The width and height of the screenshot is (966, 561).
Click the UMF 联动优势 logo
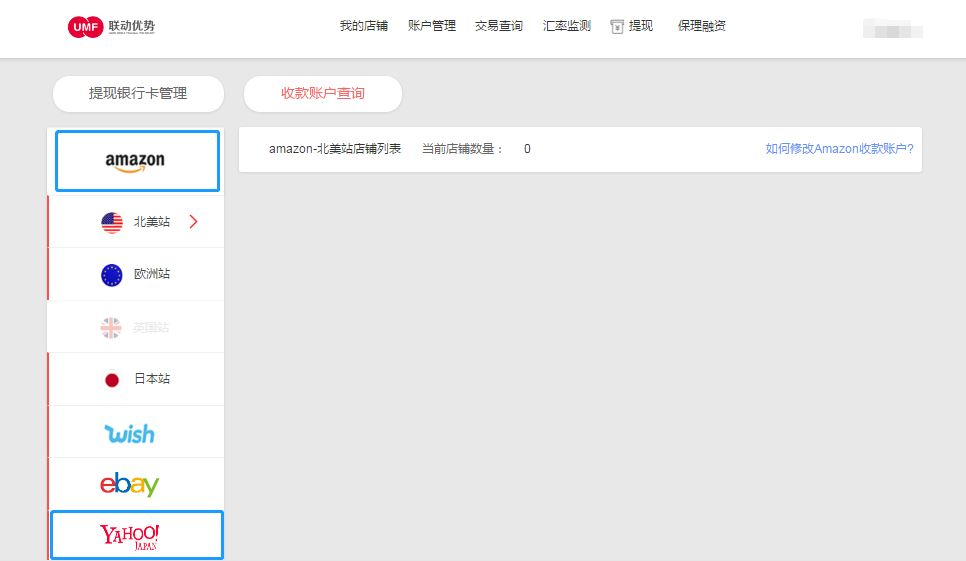(x=112, y=26)
